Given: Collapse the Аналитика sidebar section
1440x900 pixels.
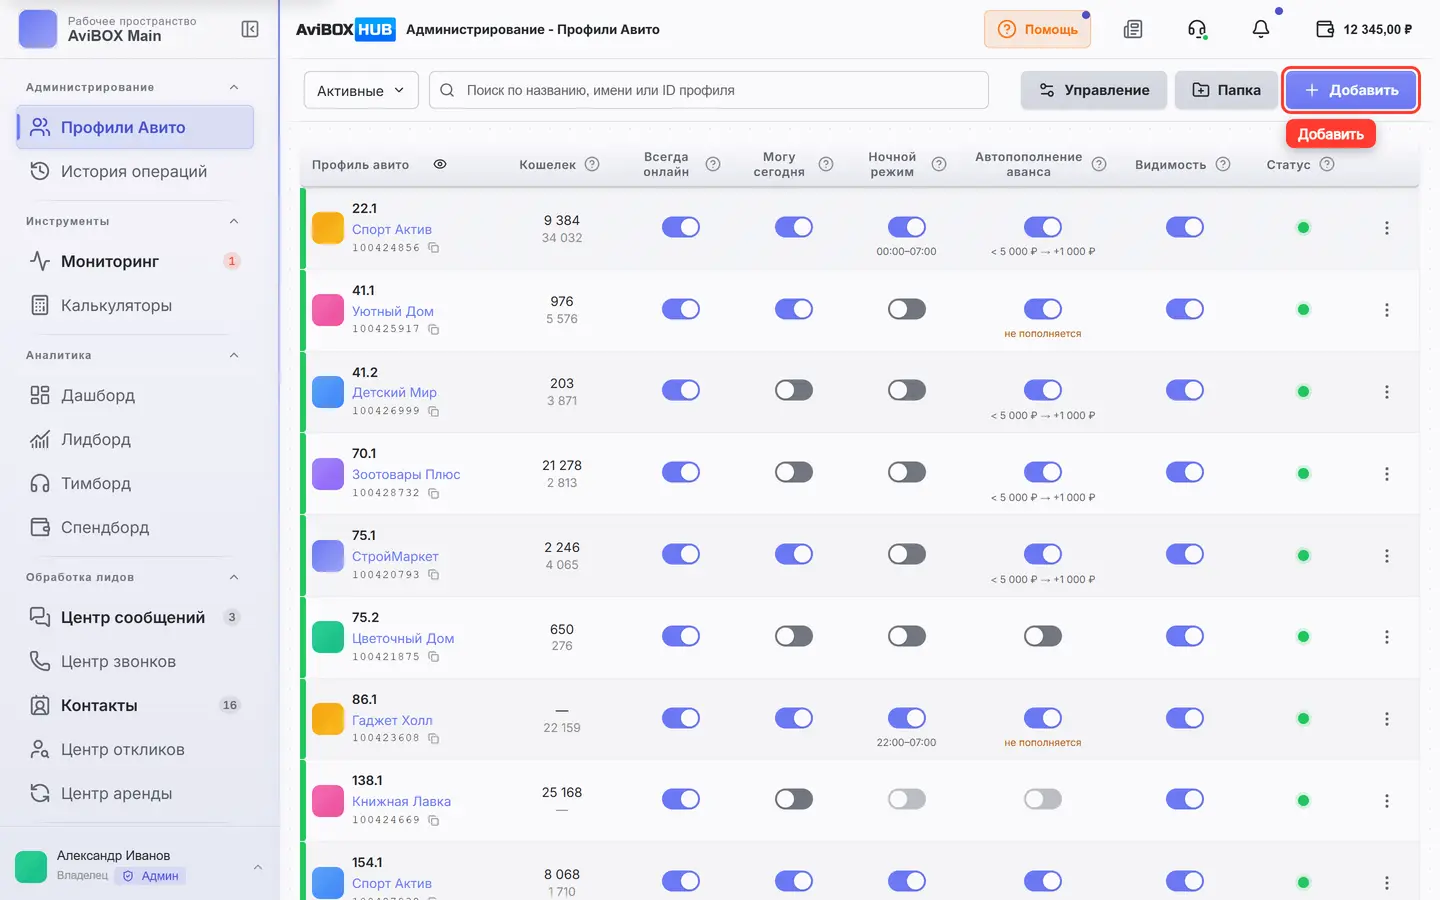Looking at the screenshot, I should 234,355.
